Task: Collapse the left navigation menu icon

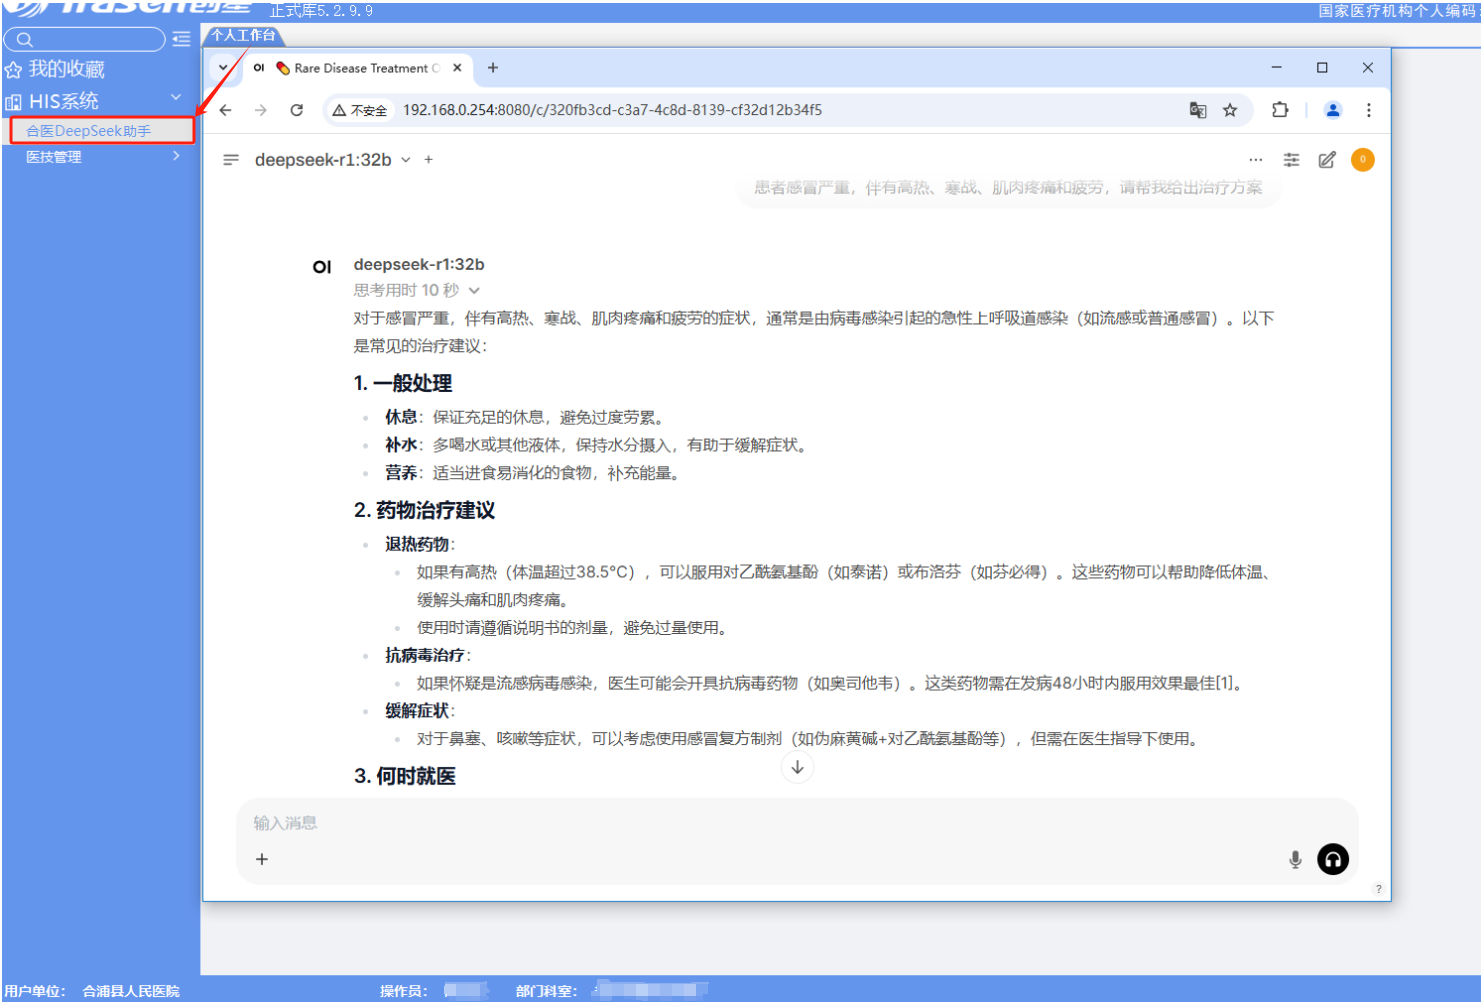Action: (181, 39)
